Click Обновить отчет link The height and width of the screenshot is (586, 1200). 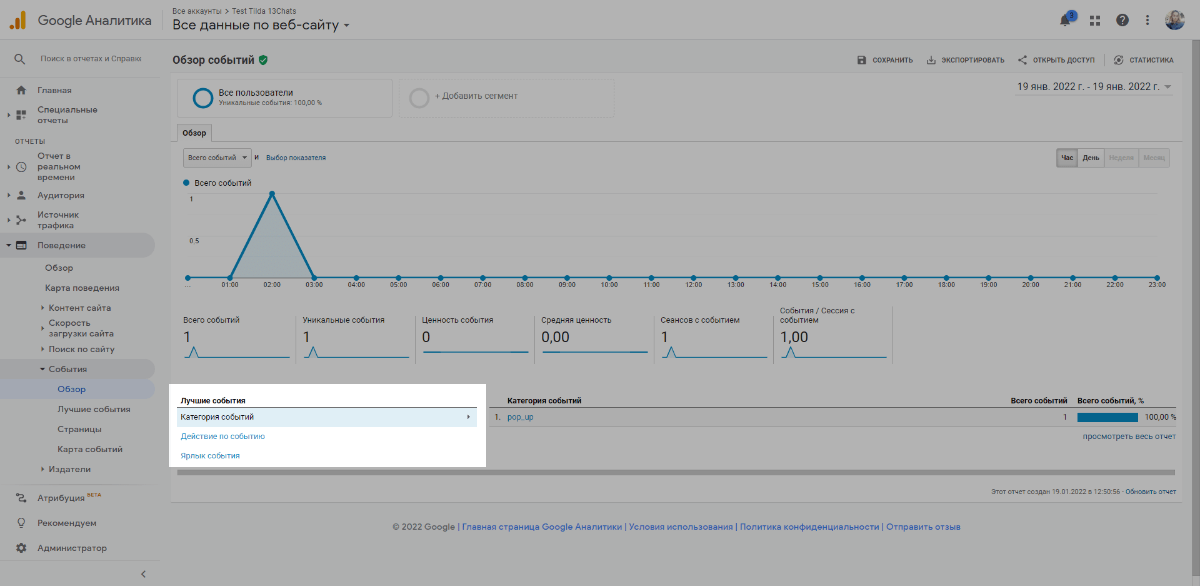tap(1150, 492)
